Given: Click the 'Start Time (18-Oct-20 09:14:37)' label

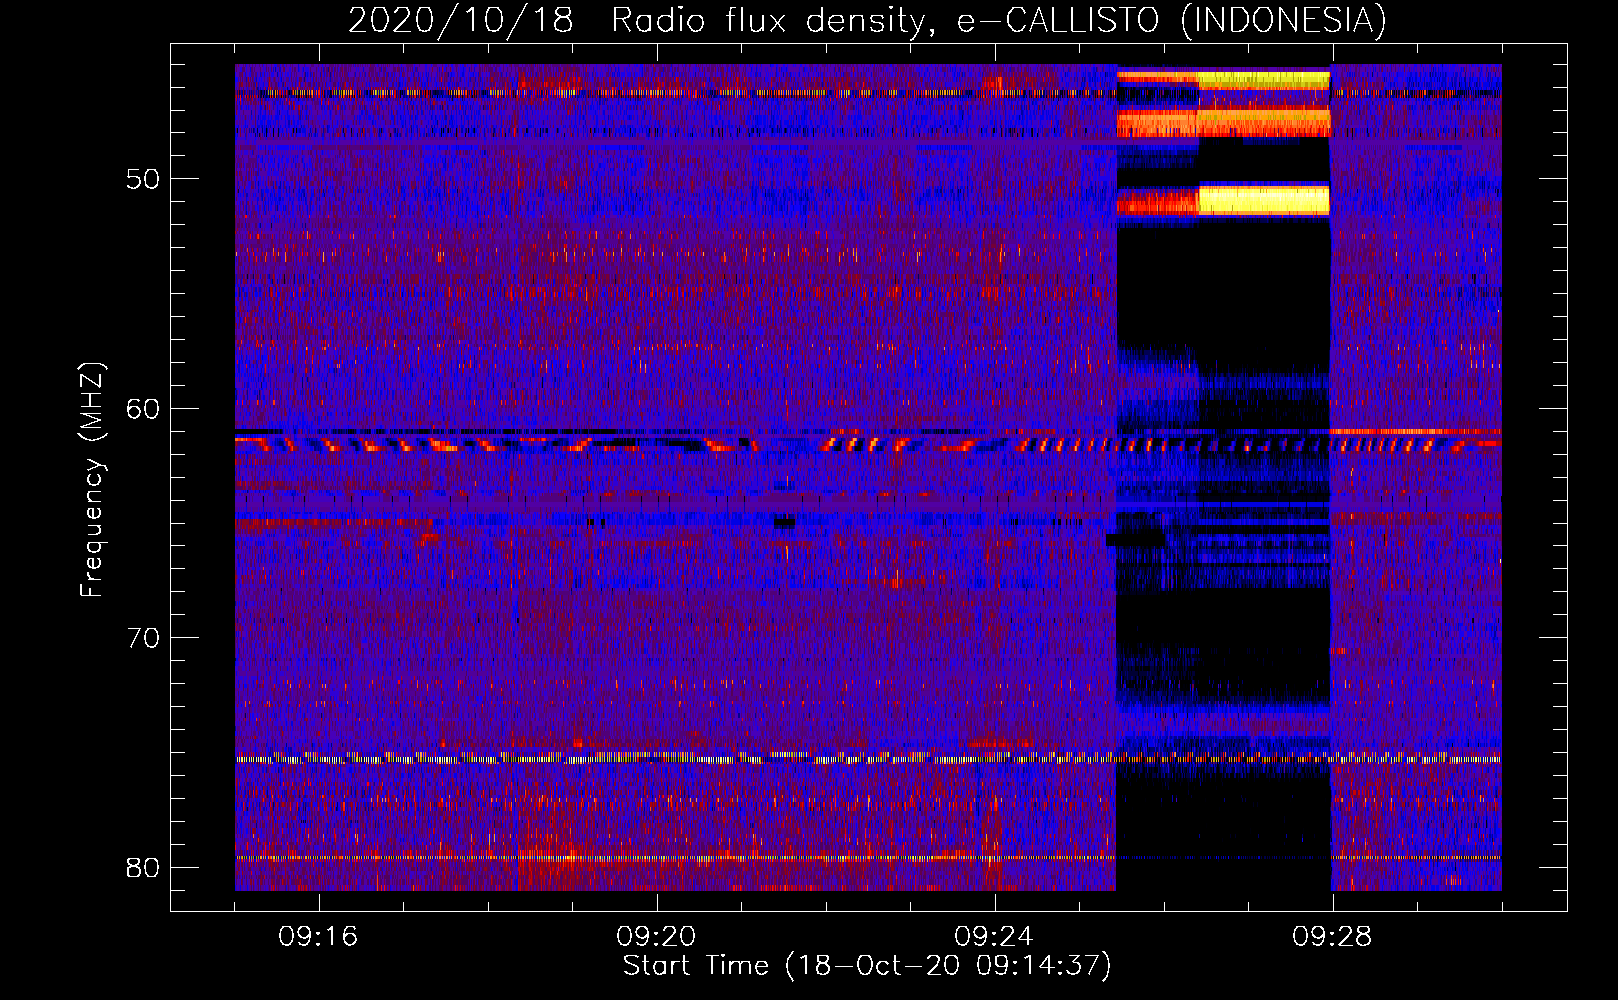Looking at the screenshot, I should (x=867, y=966).
